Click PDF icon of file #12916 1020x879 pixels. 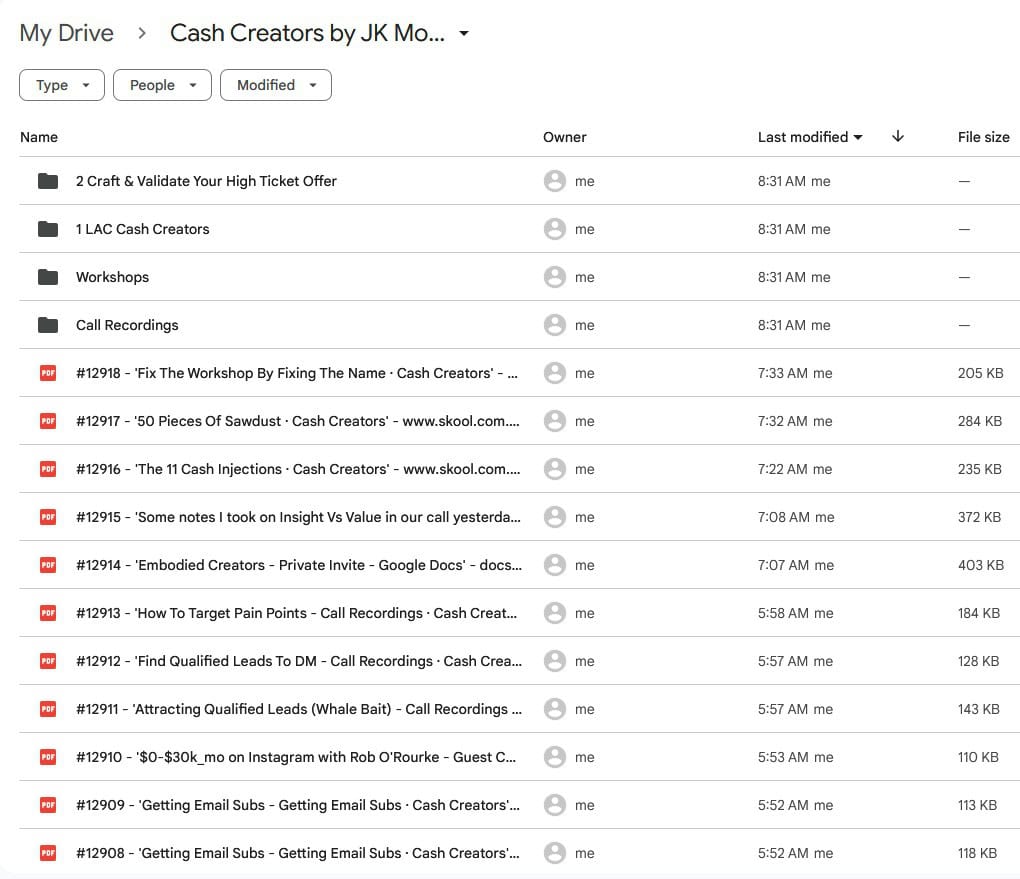[x=47, y=469]
